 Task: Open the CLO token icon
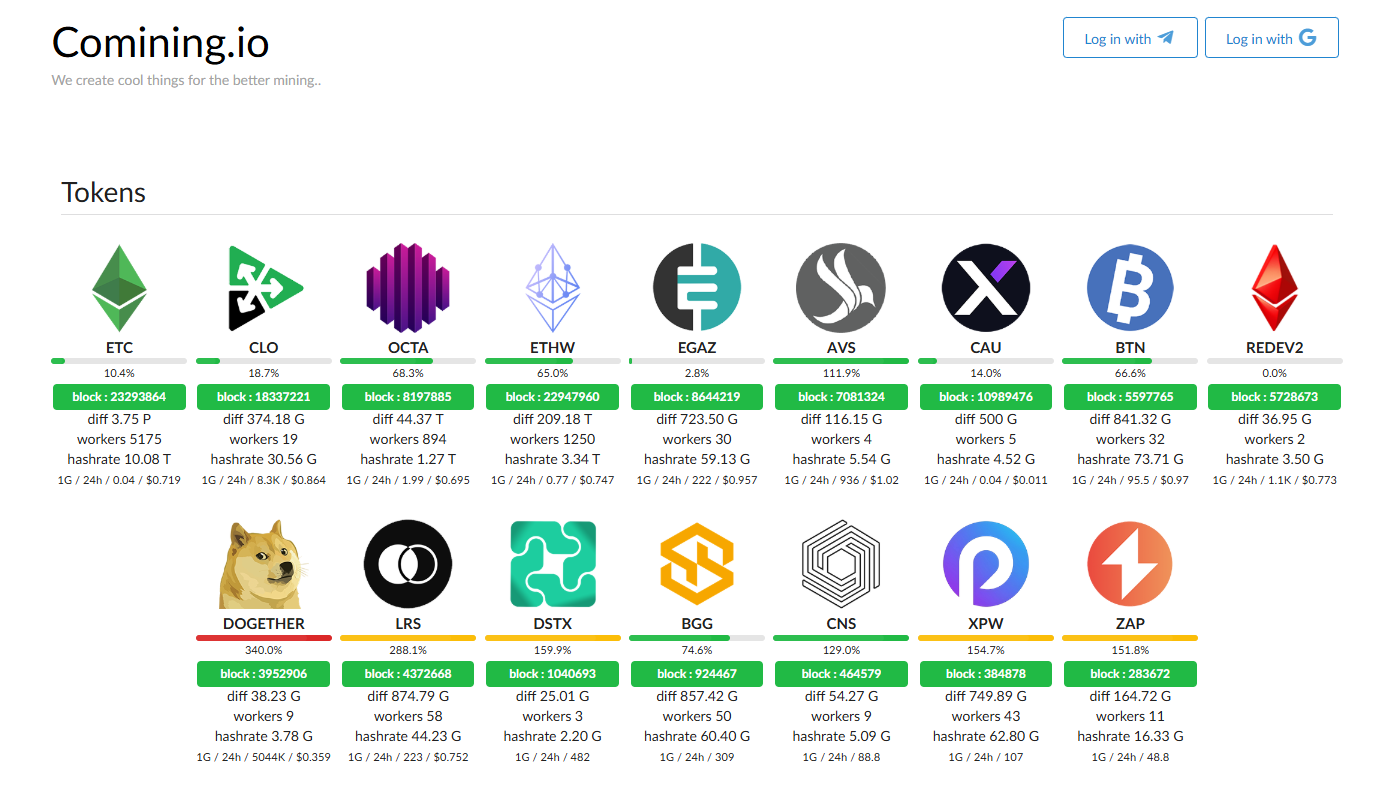(x=264, y=288)
